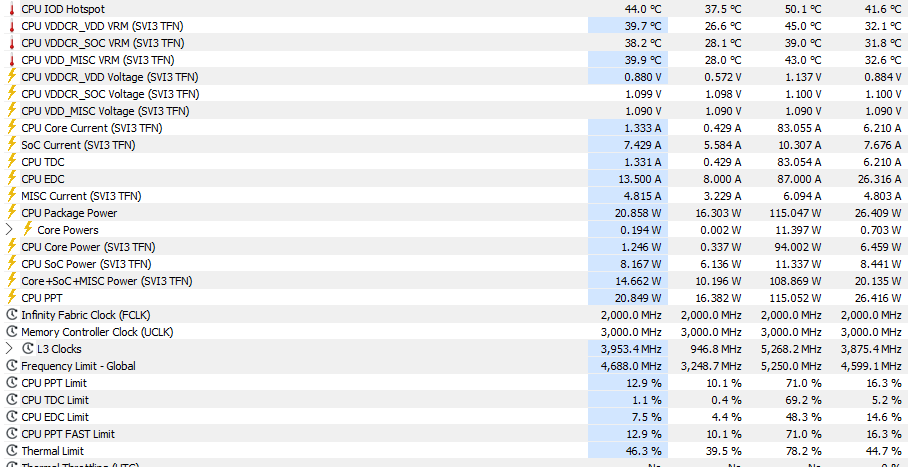Click the lightning icon of SoC Current
The height and width of the screenshot is (467, 912).
11,145
